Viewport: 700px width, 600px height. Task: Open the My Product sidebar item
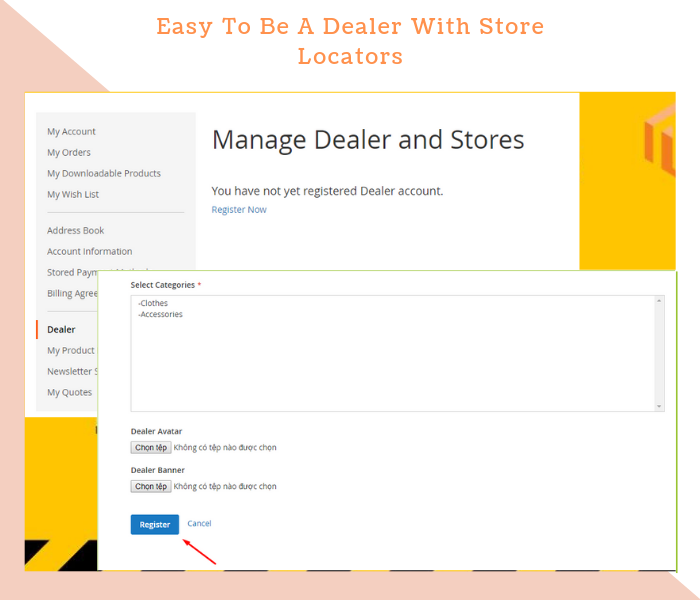pyautogui.click(x=71, y=351)
